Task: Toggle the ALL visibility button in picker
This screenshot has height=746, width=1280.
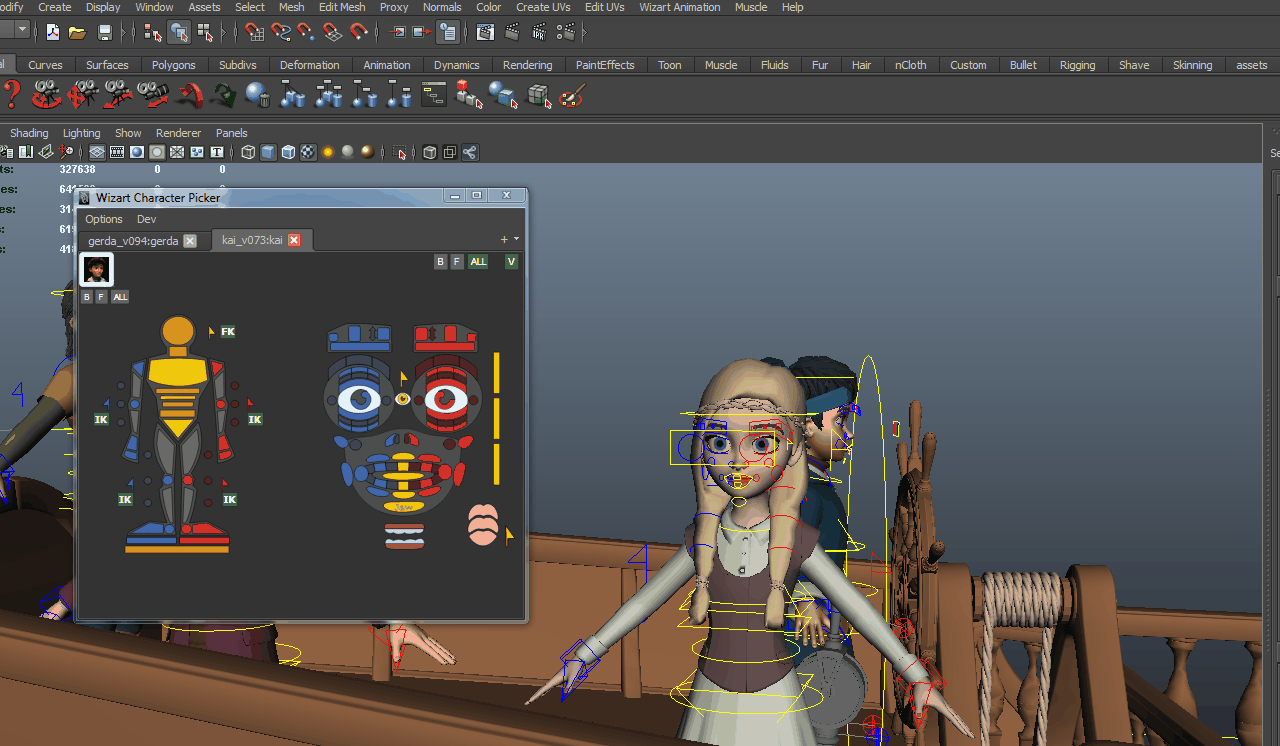Action: click(x=477, y=261)
